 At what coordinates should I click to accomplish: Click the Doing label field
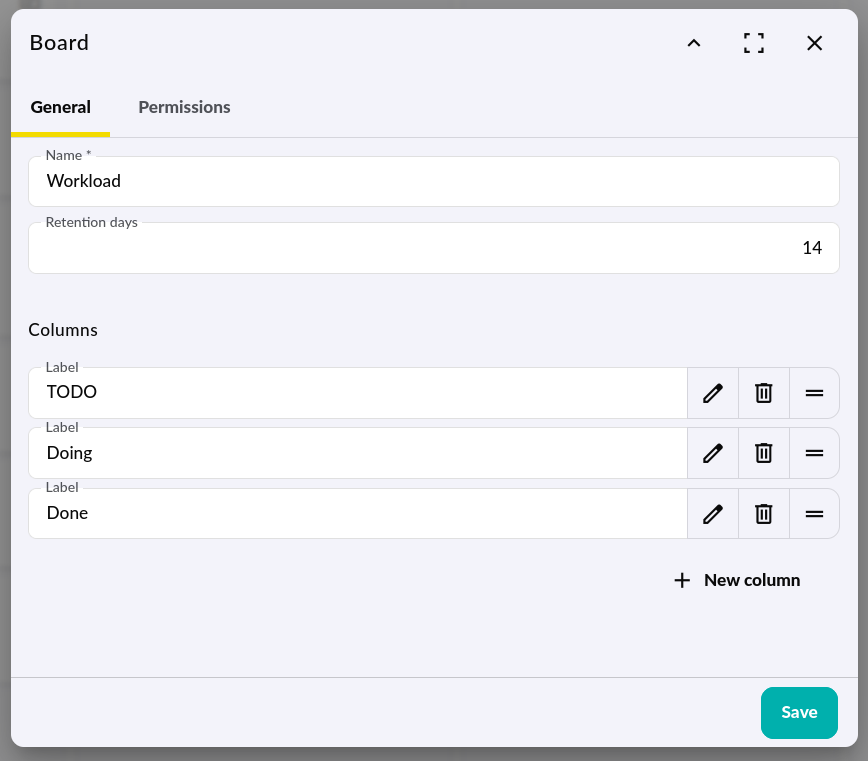pos(358,453)
